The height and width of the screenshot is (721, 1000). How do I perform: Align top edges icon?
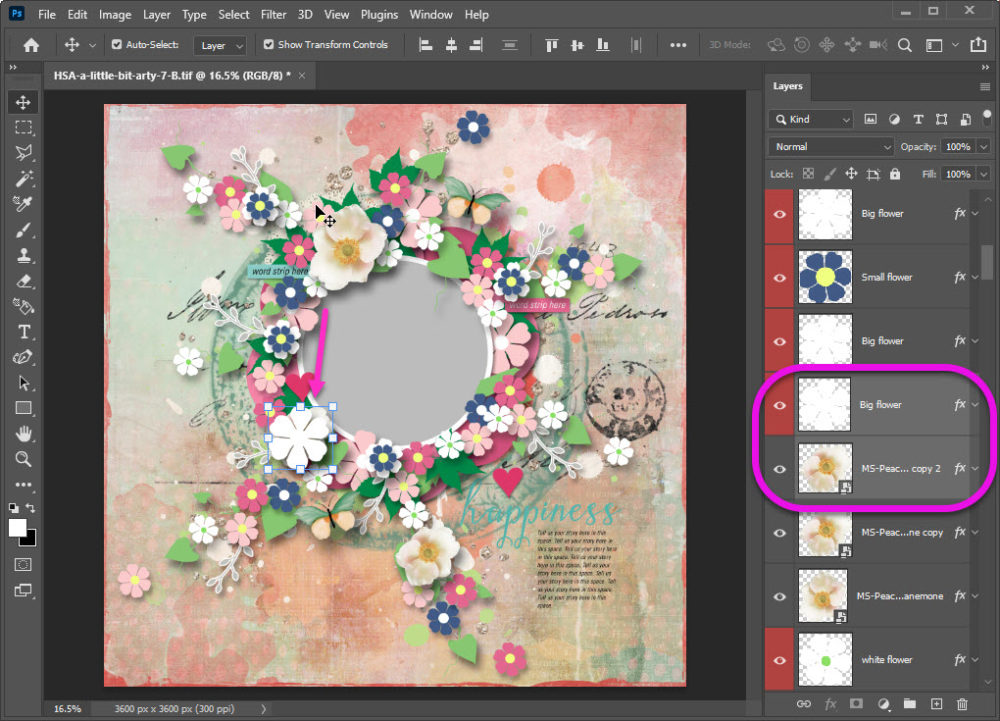click(x=552, y=45)
